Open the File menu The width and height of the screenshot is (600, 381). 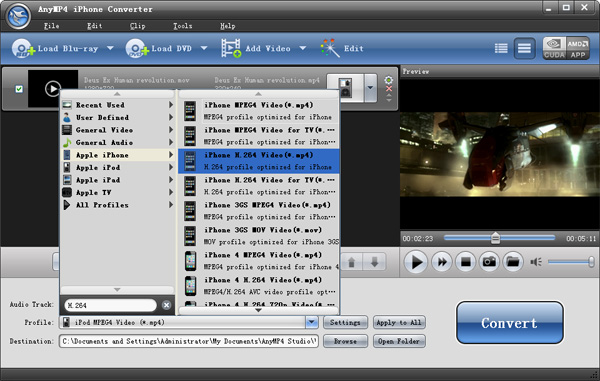51,26
